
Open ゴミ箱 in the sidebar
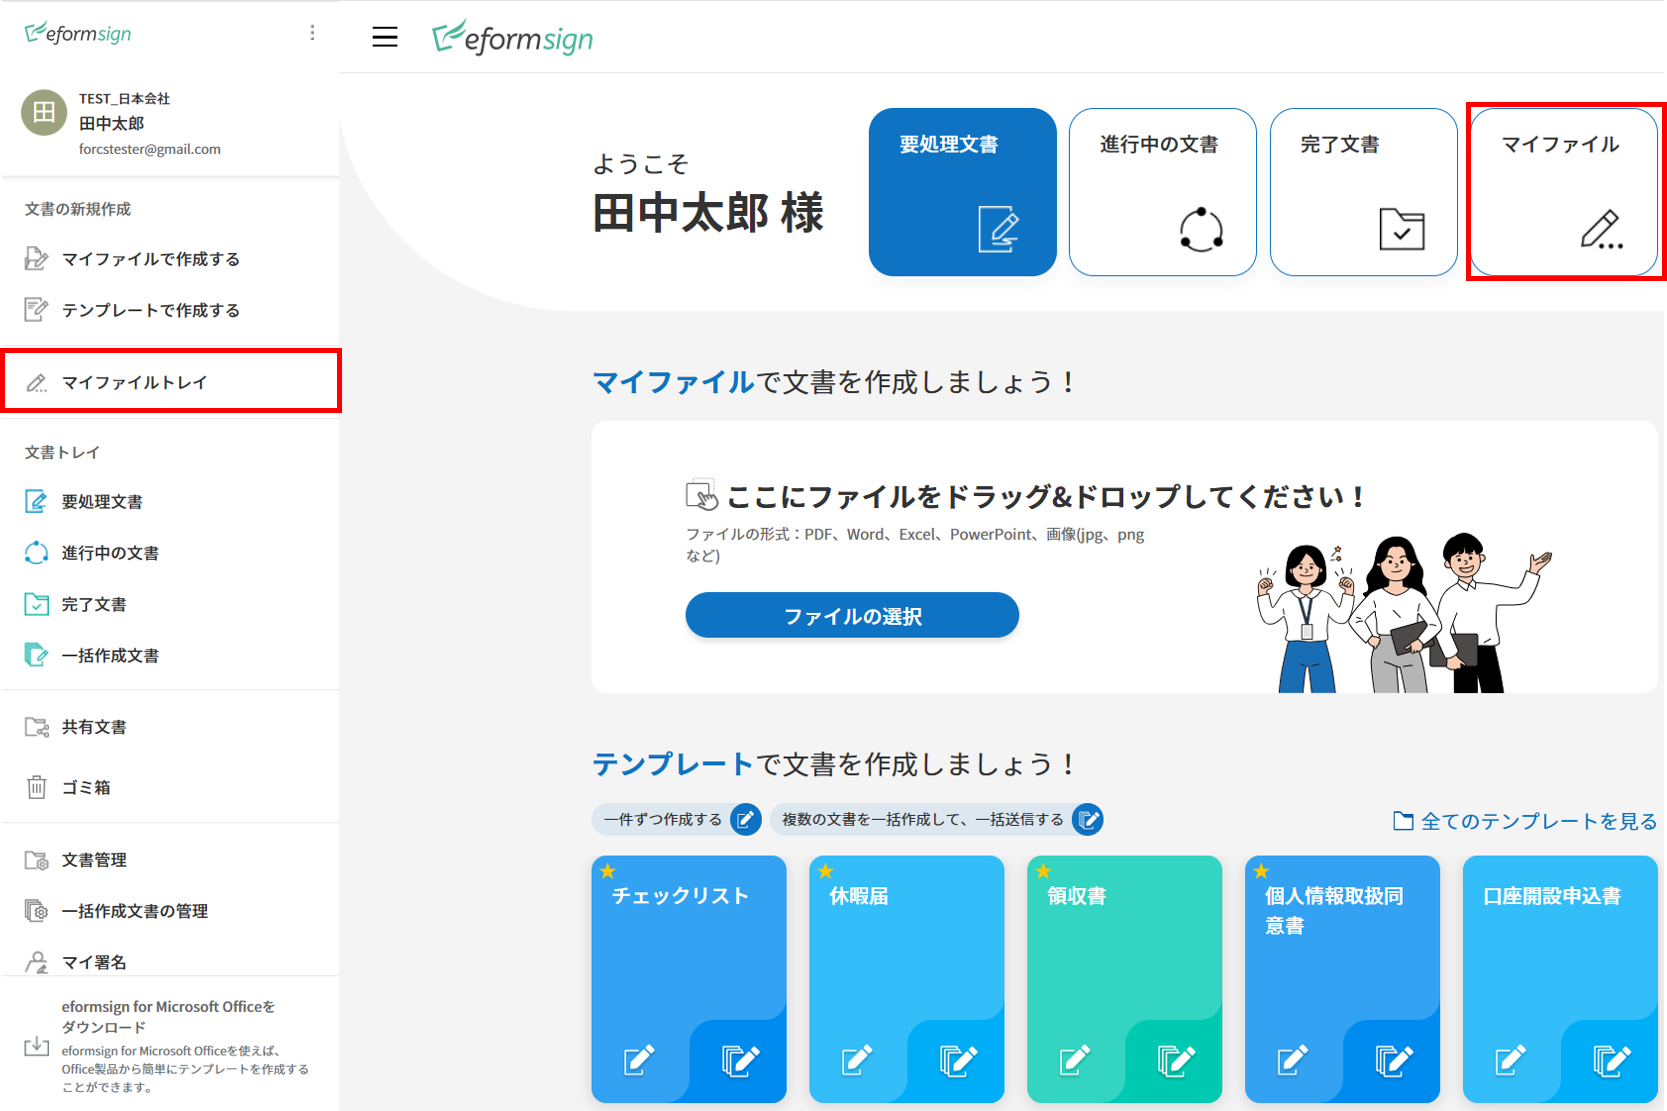coord(86,788)
